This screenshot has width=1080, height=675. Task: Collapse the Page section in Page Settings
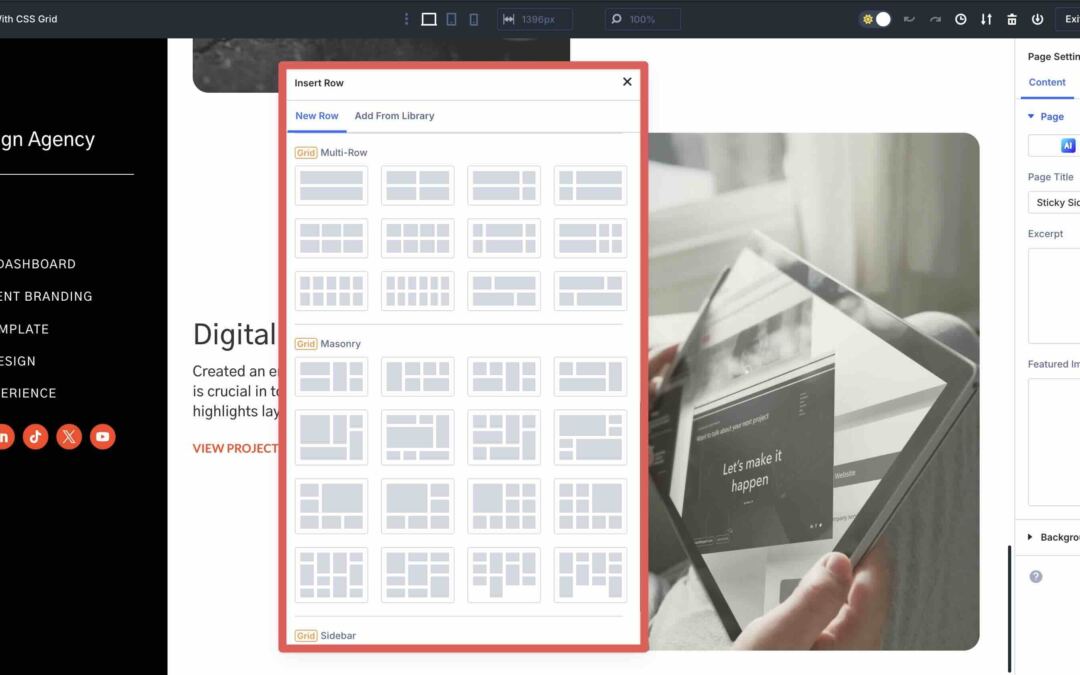click(1031, 116)
